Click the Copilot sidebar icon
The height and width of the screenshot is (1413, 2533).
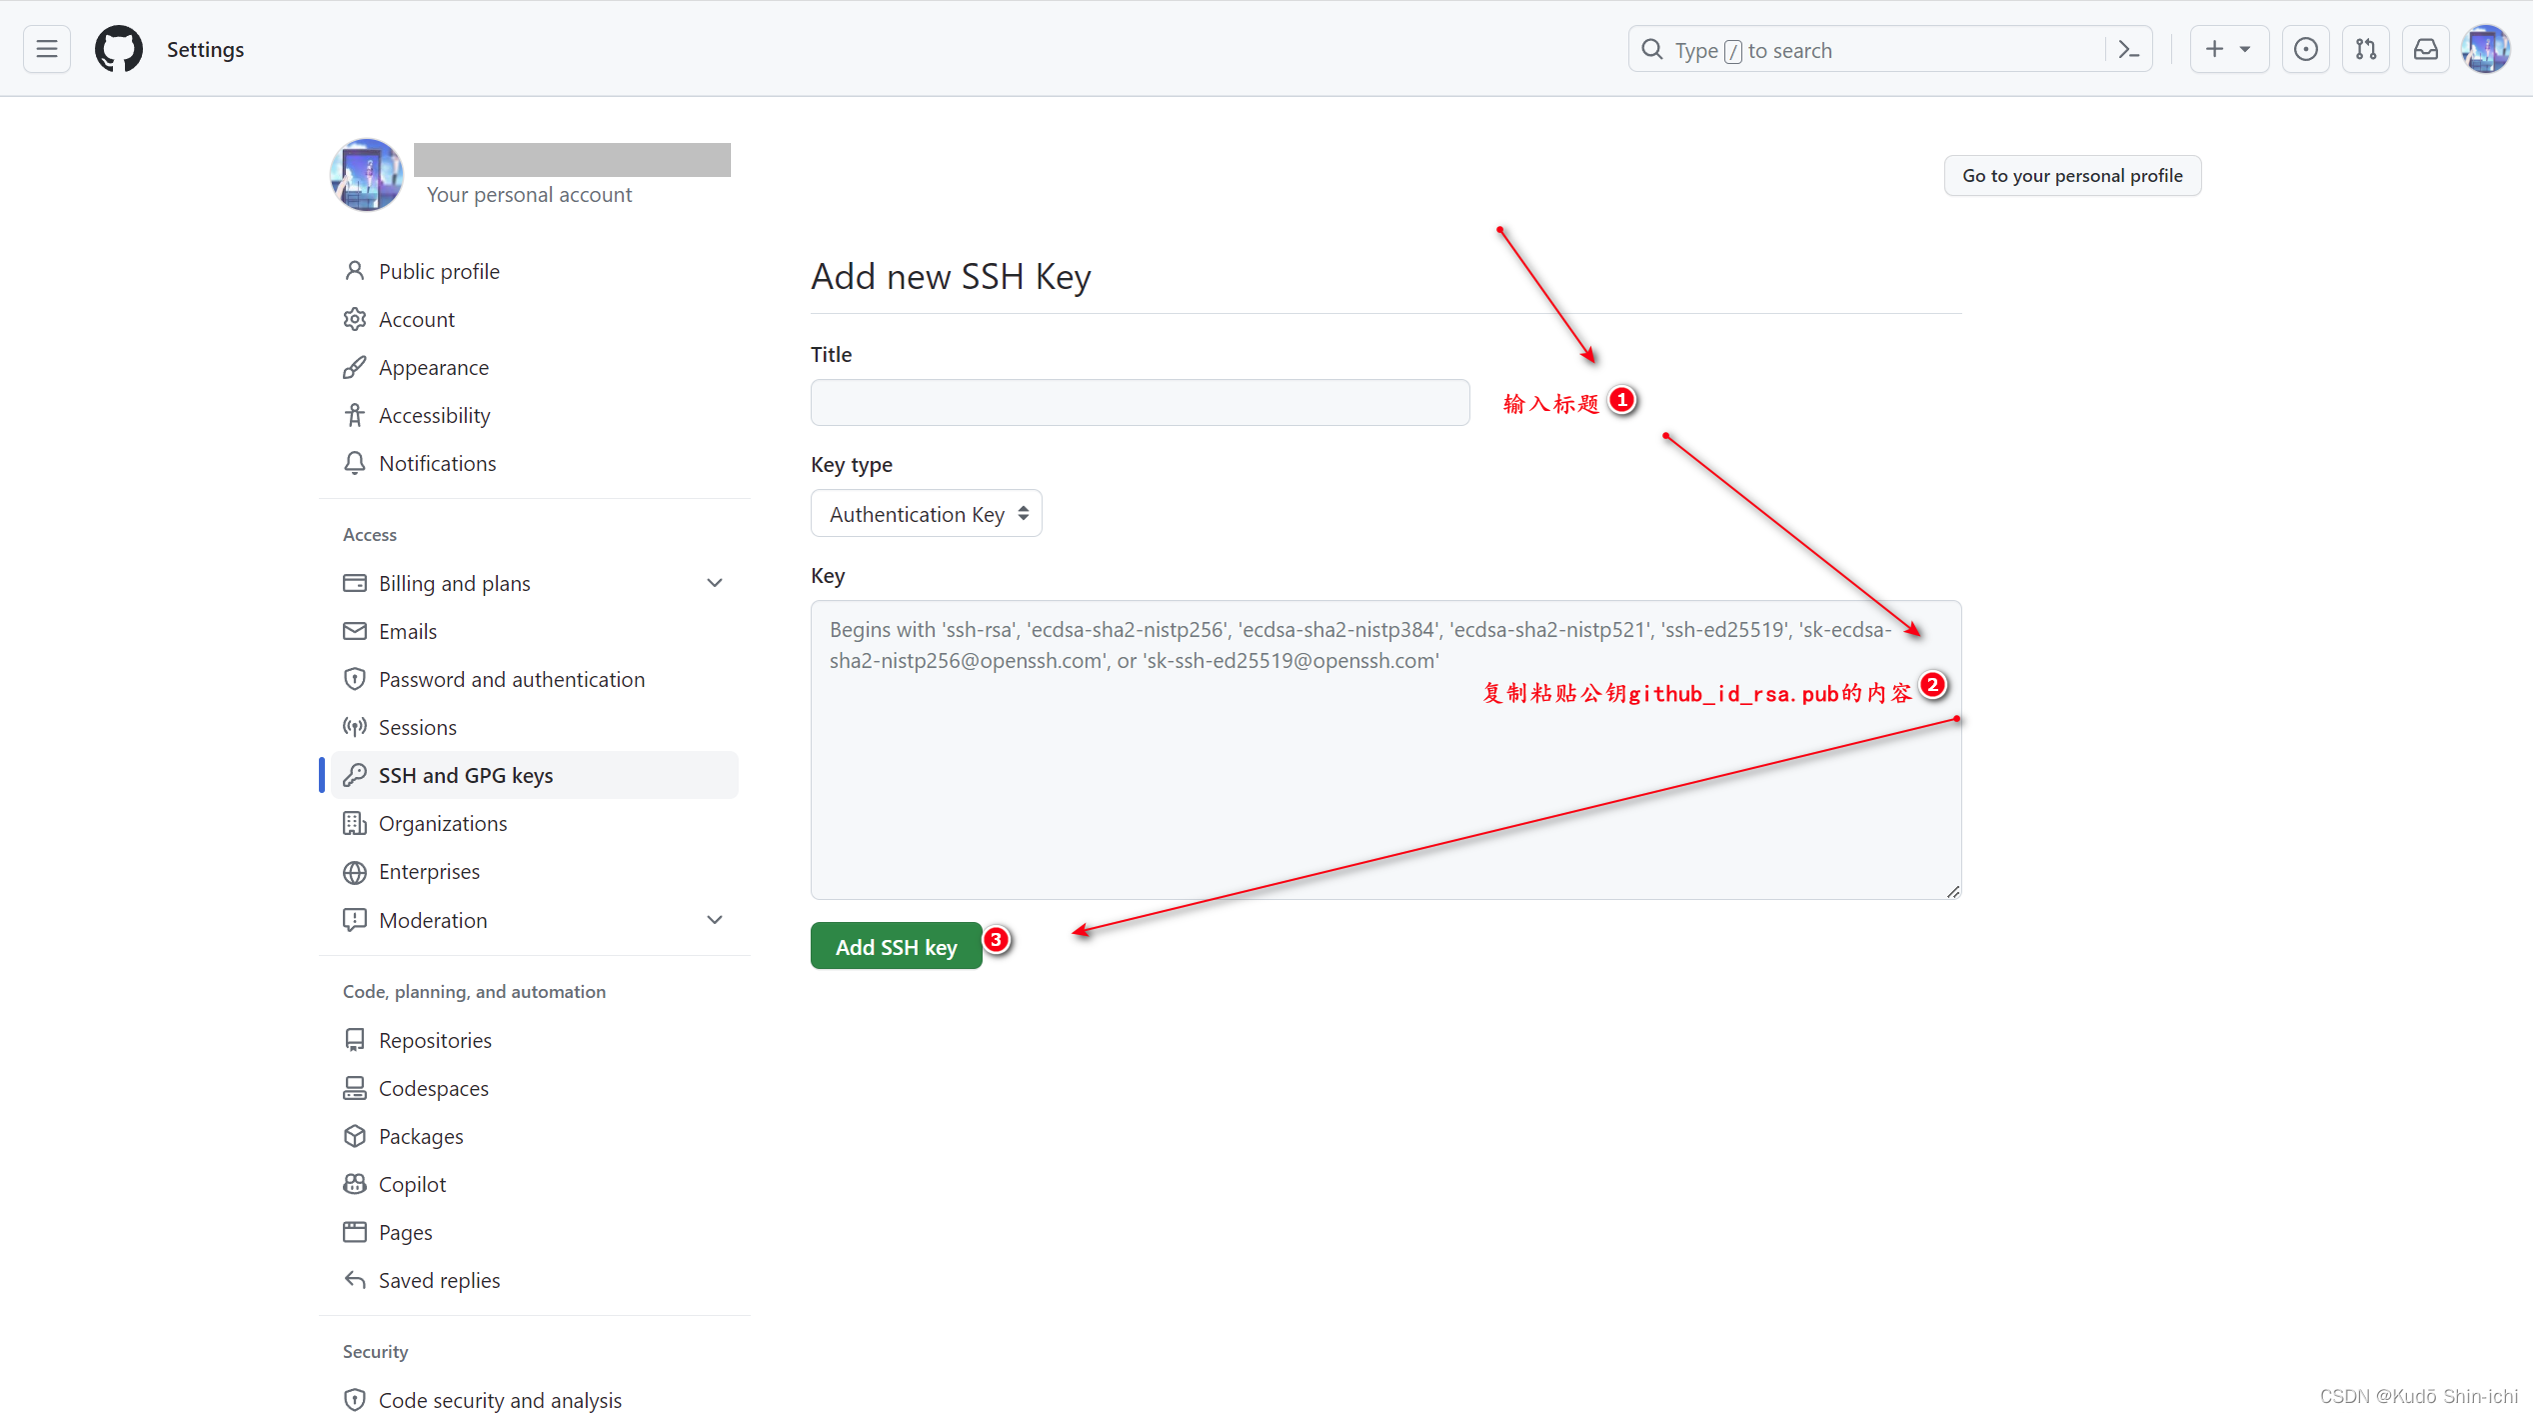click(x=355, y=1184)
